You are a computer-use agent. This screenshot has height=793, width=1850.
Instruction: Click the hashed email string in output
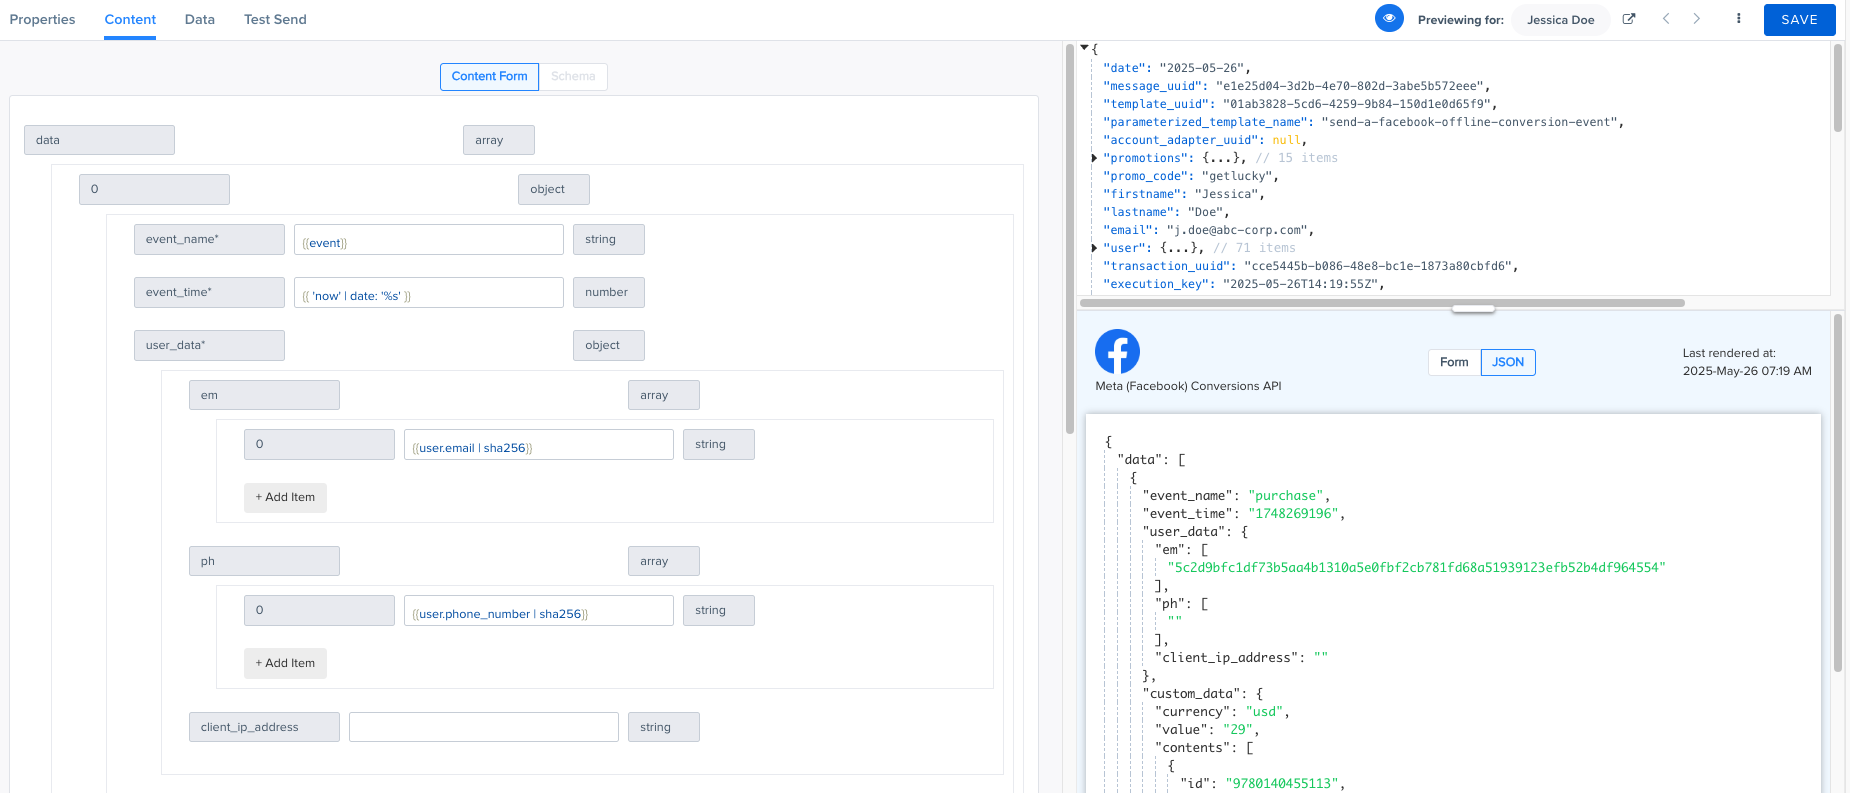1416,568
